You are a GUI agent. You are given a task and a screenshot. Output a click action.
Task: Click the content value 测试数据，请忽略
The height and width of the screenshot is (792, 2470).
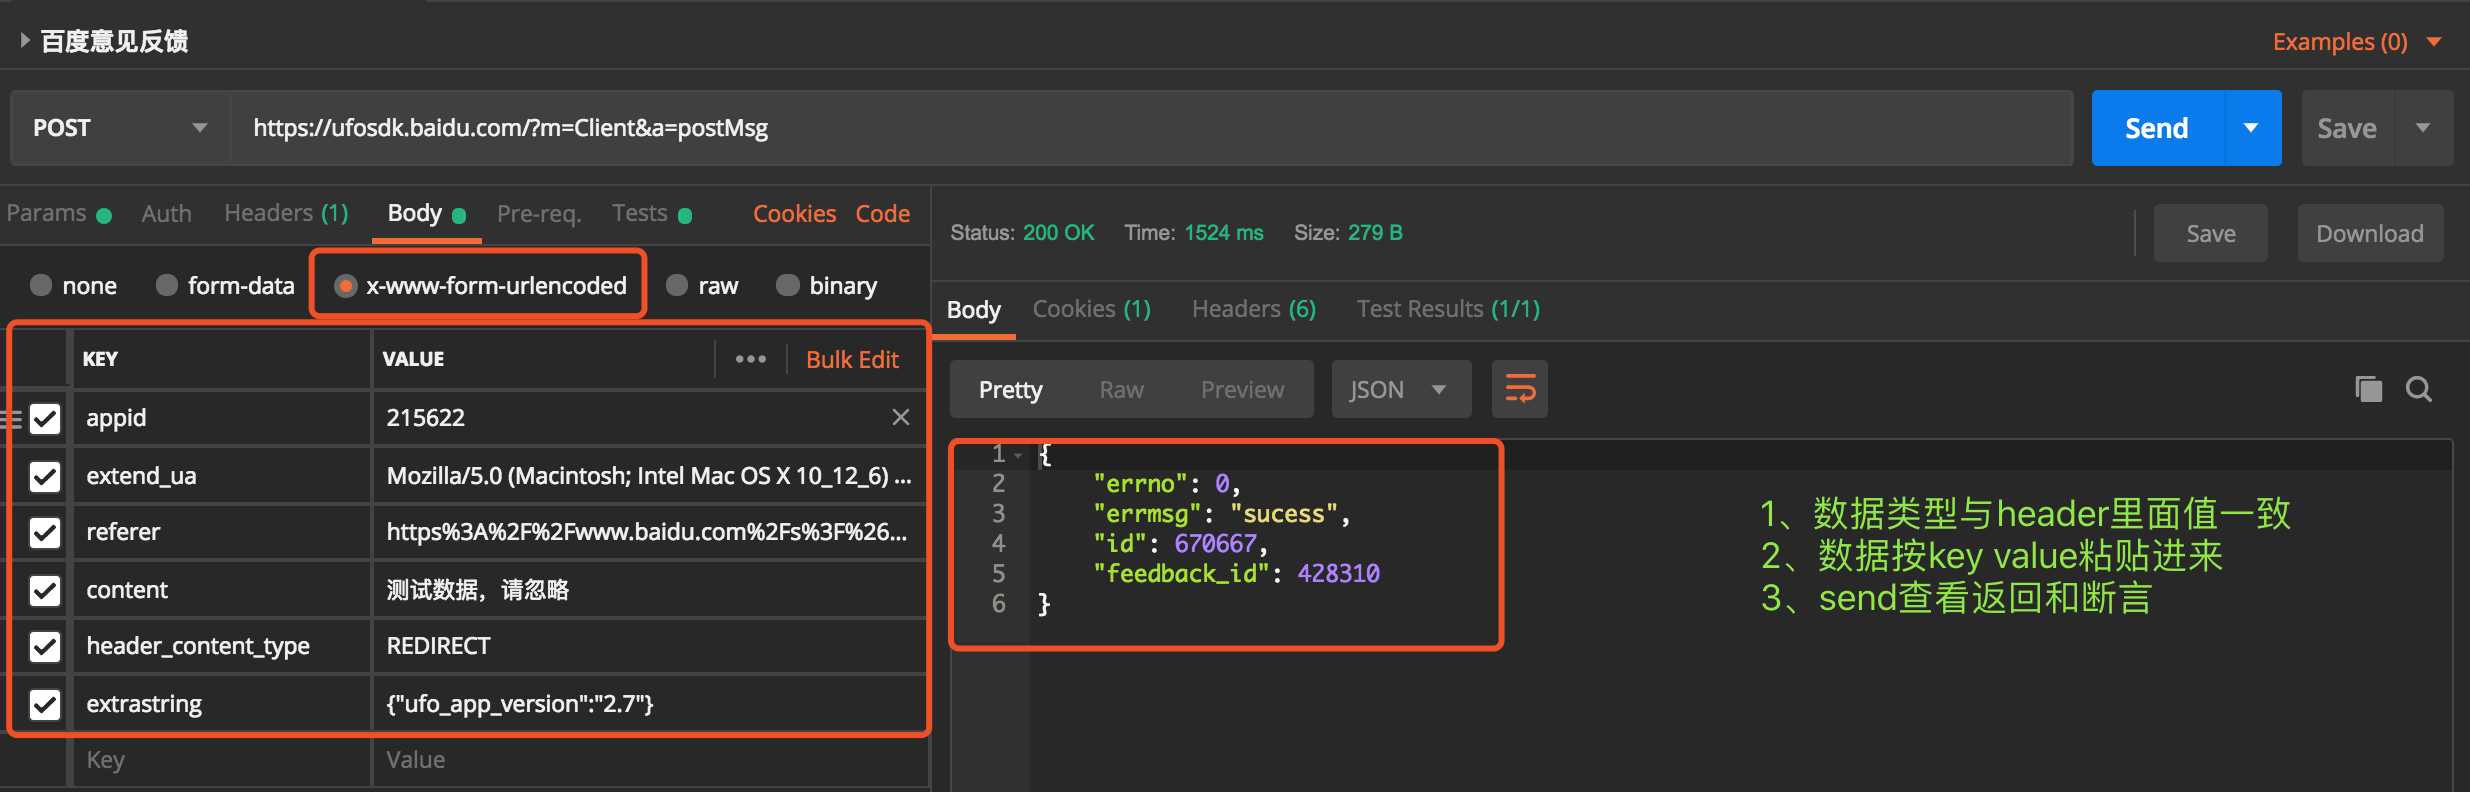(478, 590)
